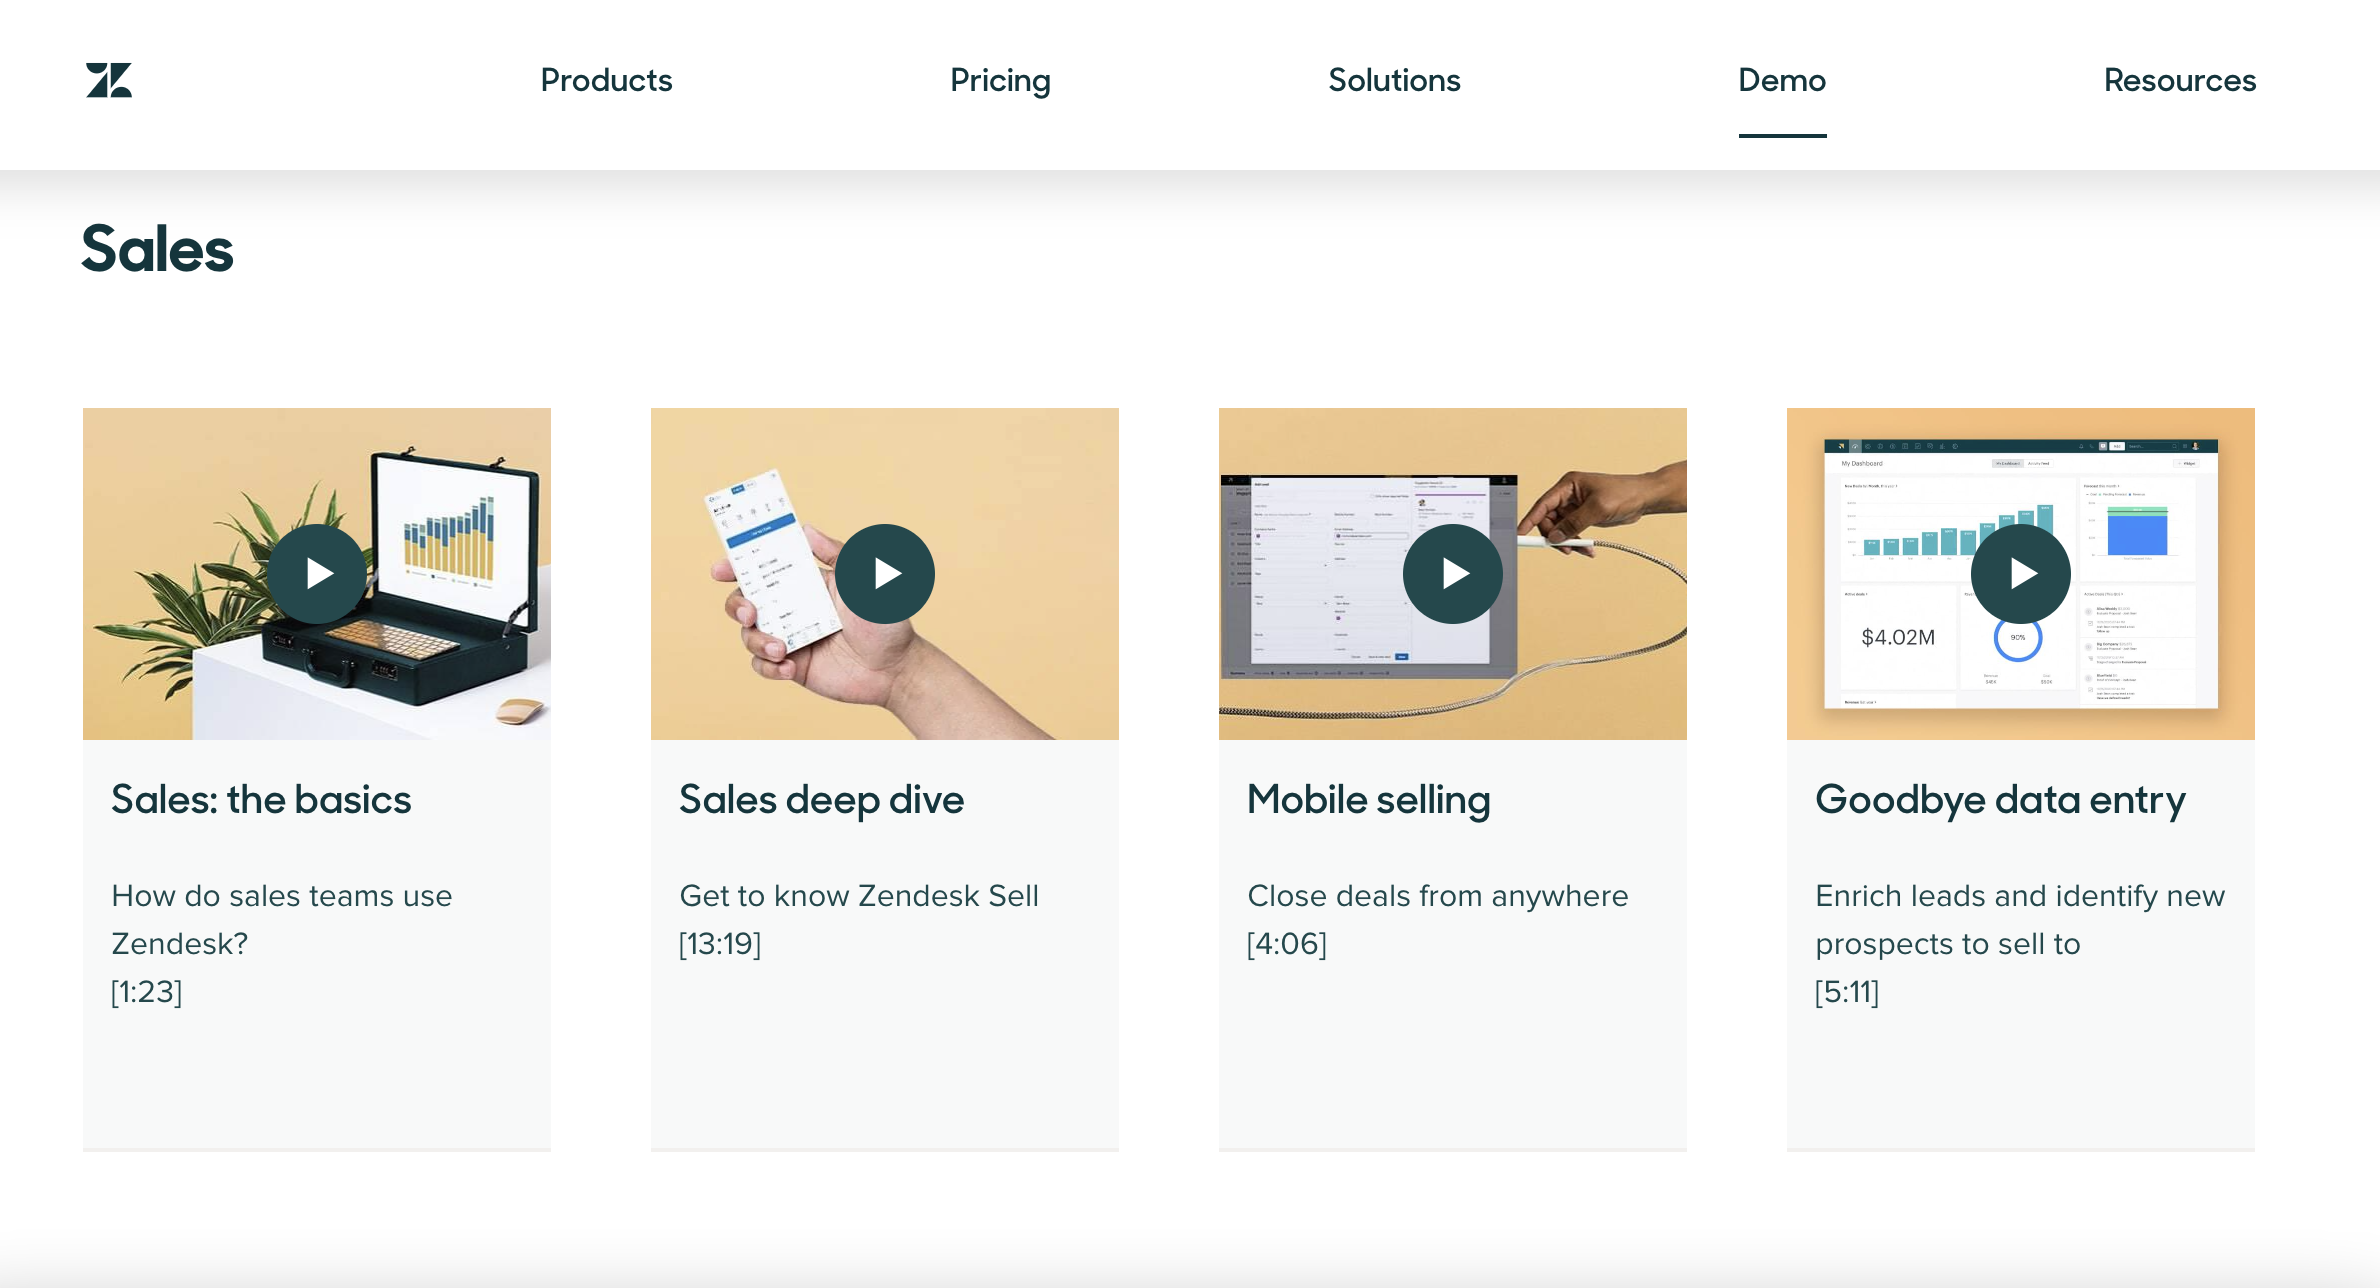This screenshot has width=2380, height=1288.
Task: Play the Mobile selling video
Action: (x=1453, y=574)
